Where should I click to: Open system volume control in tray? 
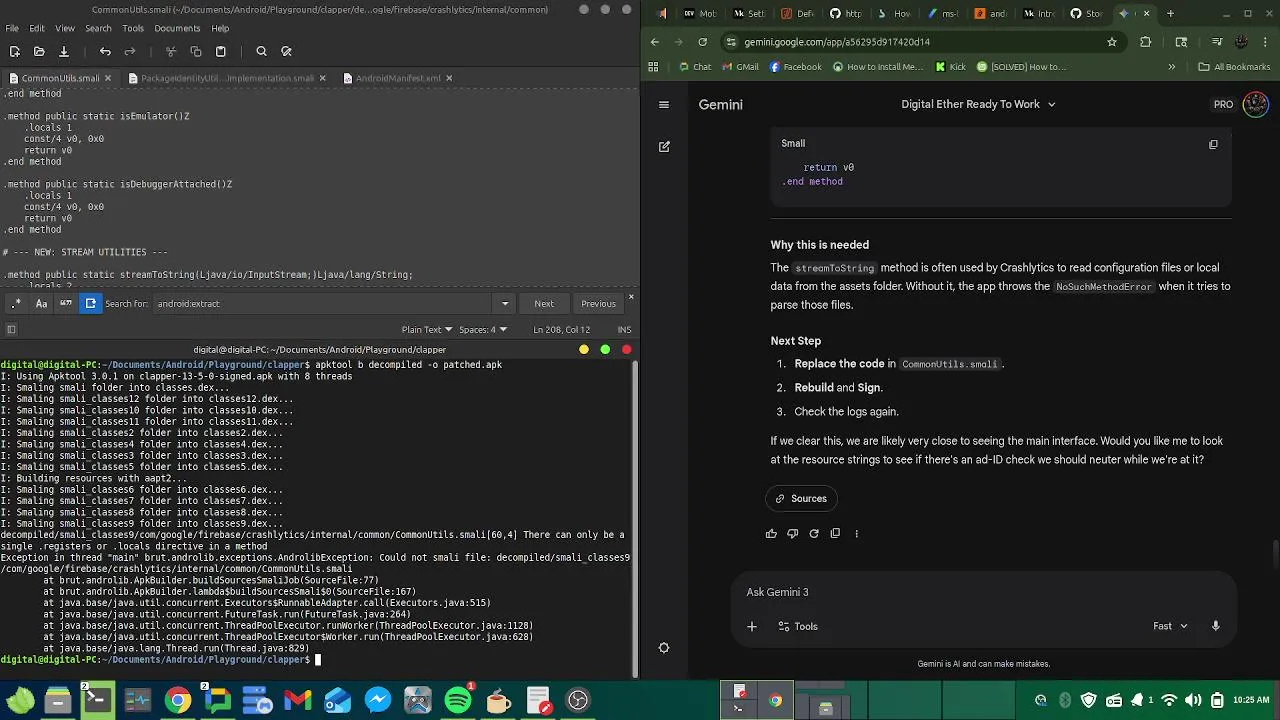(x=1193, y=700)
